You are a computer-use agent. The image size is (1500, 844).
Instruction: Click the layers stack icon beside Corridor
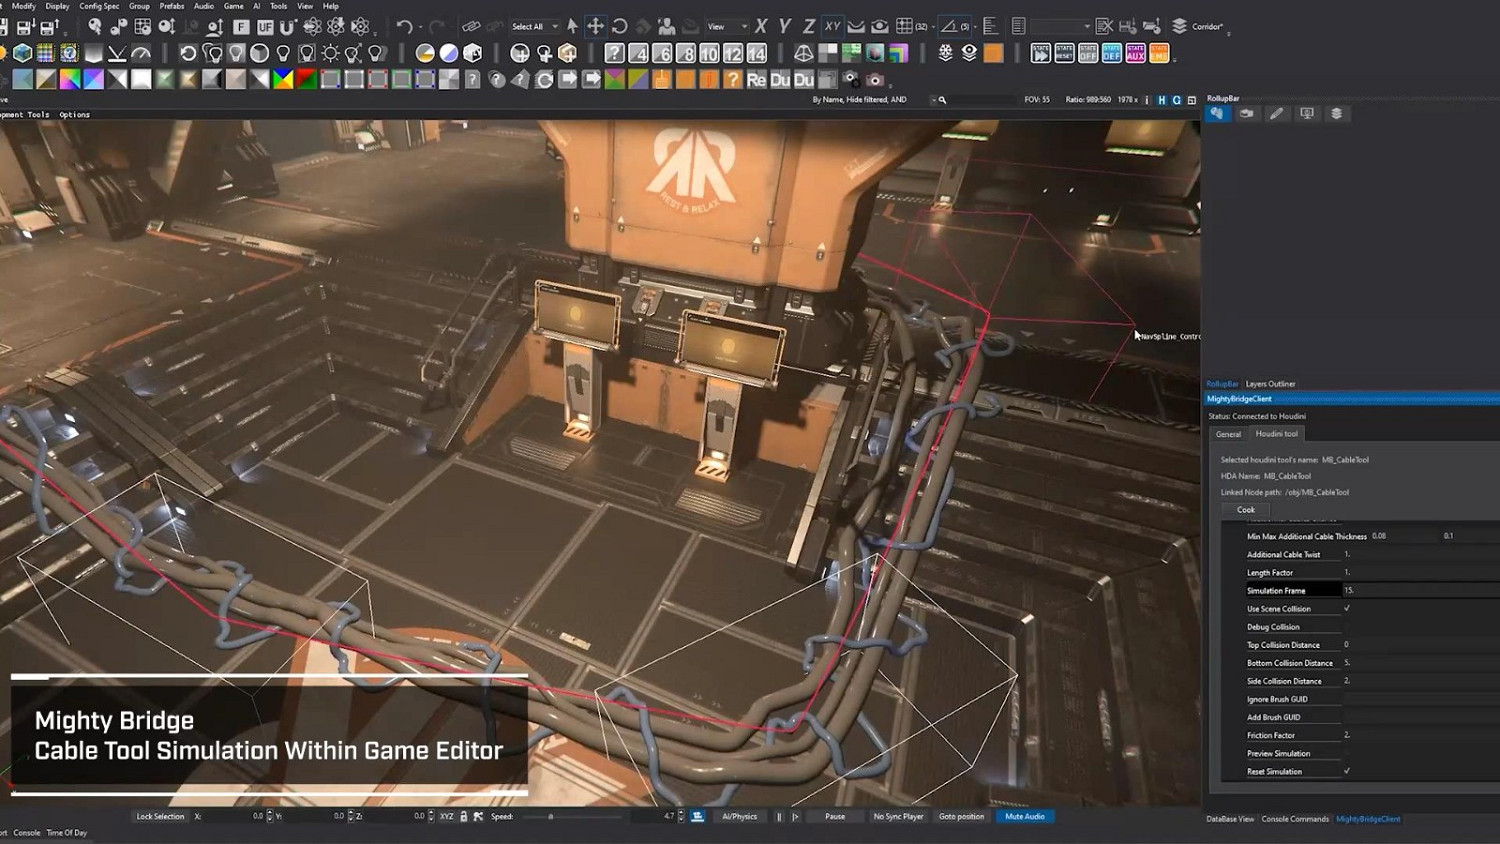[1180, 27]
